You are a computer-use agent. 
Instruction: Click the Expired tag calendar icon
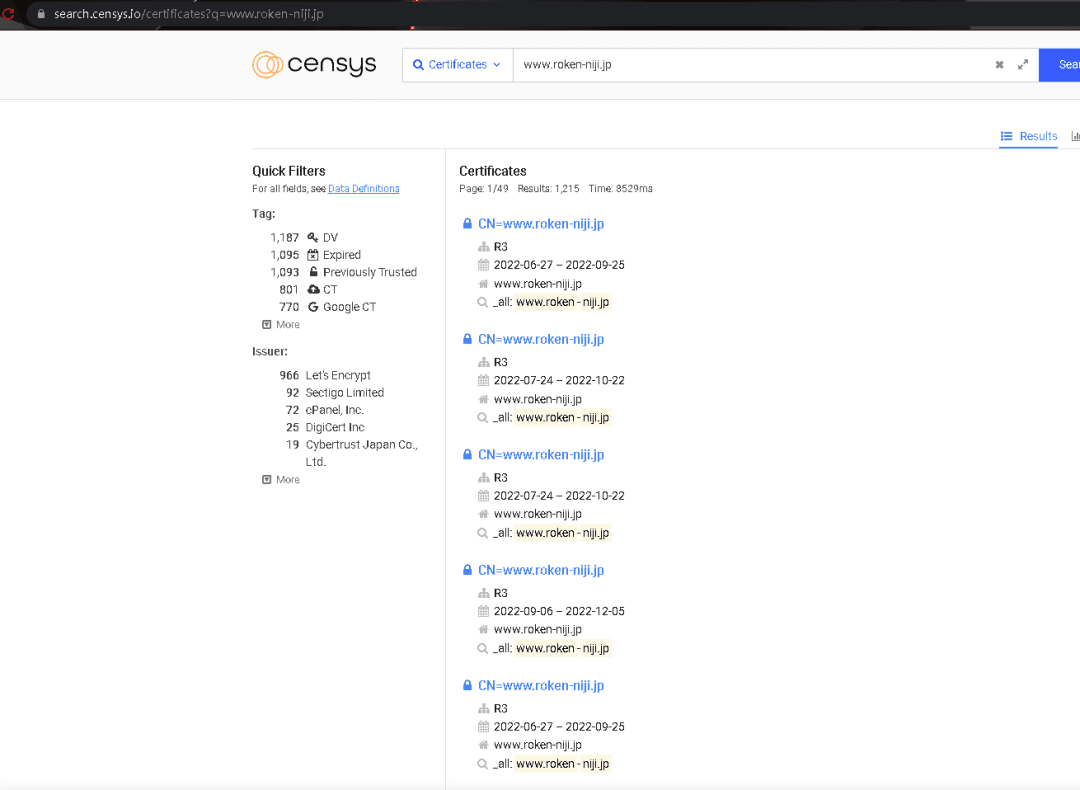coord(313,255)
